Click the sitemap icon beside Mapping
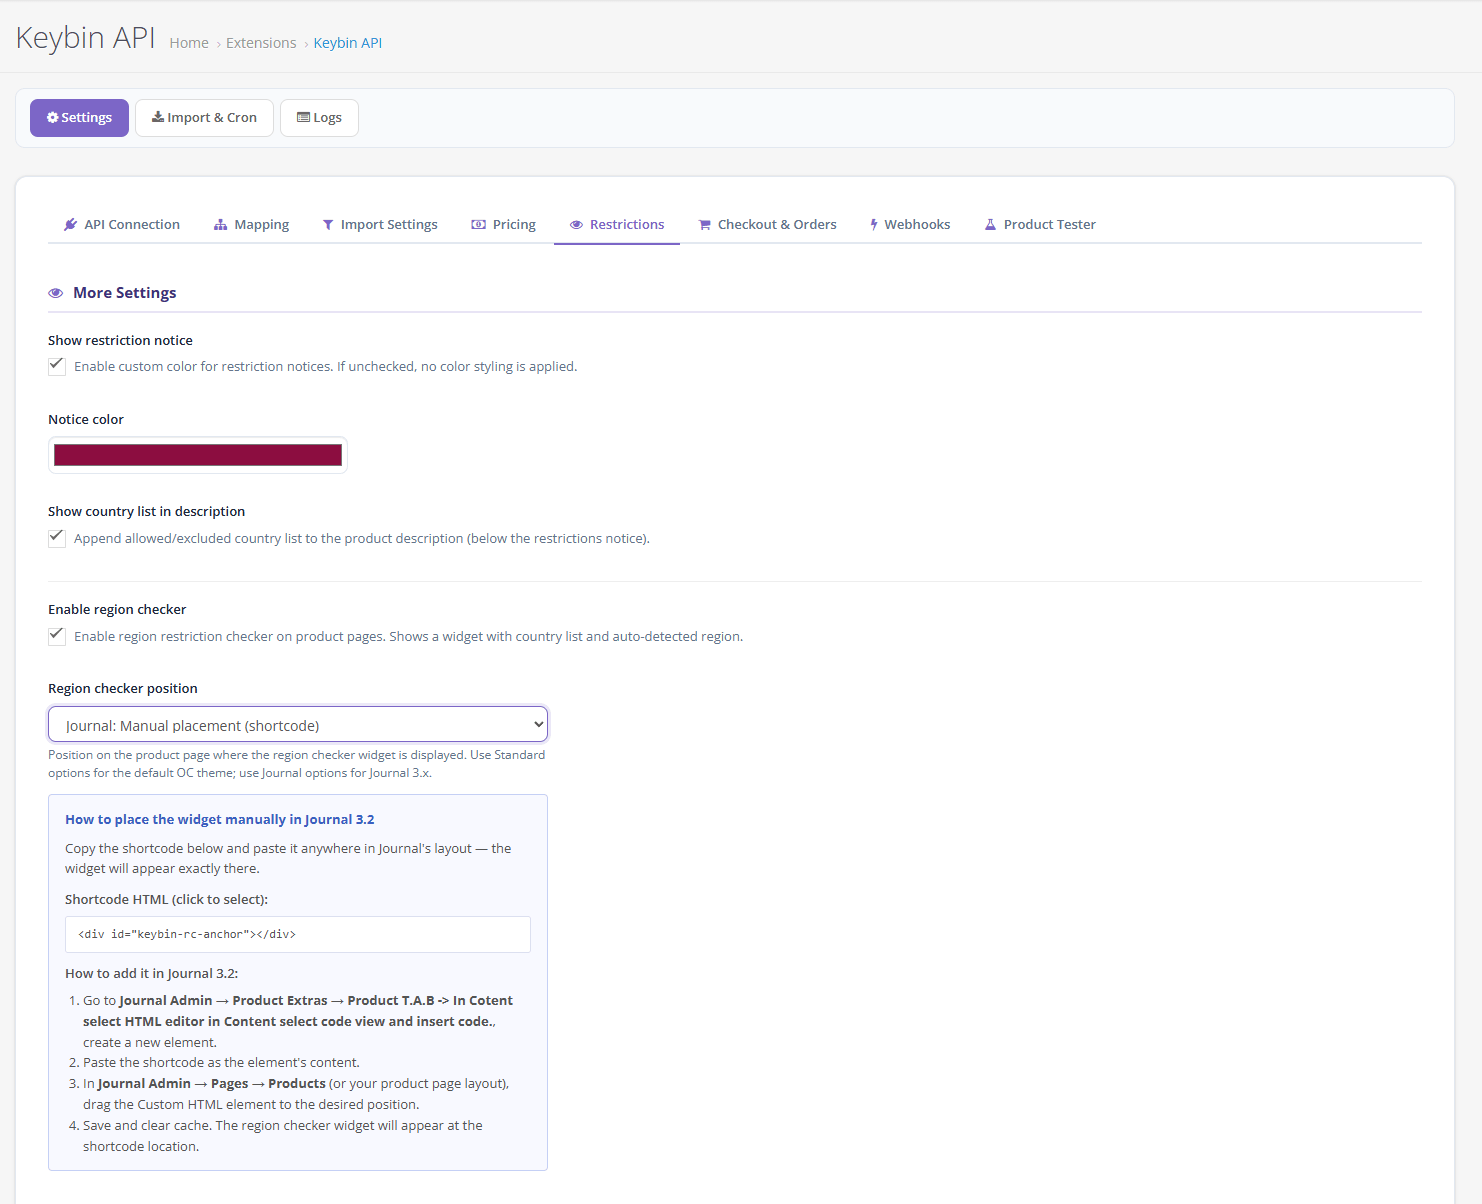The height and width of the screenshot is (1204, 1482). point(220,225)
